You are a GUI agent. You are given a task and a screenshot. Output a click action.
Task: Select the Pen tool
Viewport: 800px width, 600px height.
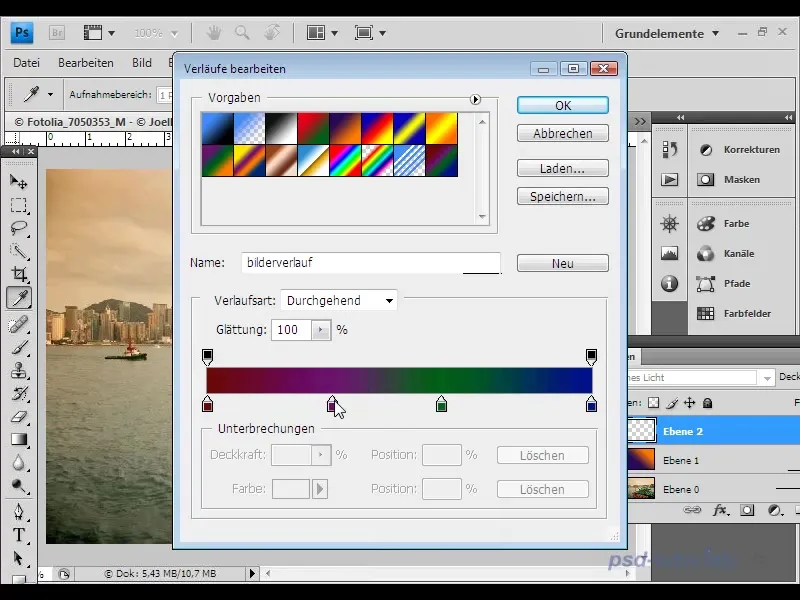[19, 512]
